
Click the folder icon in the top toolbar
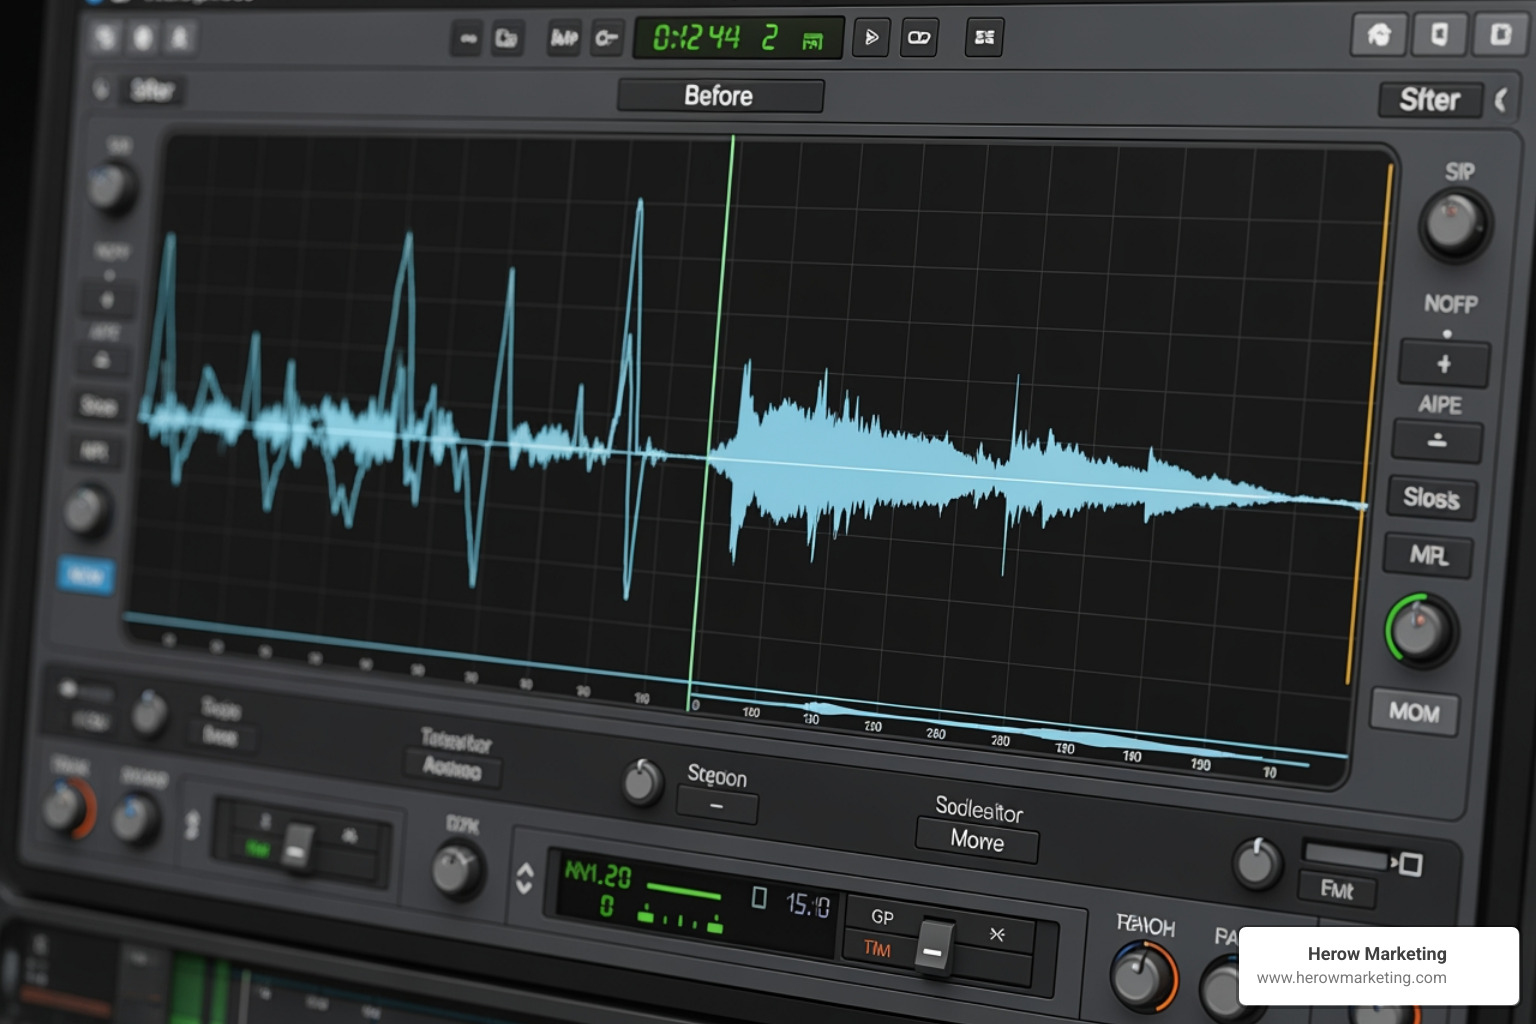tap(507, 39)
